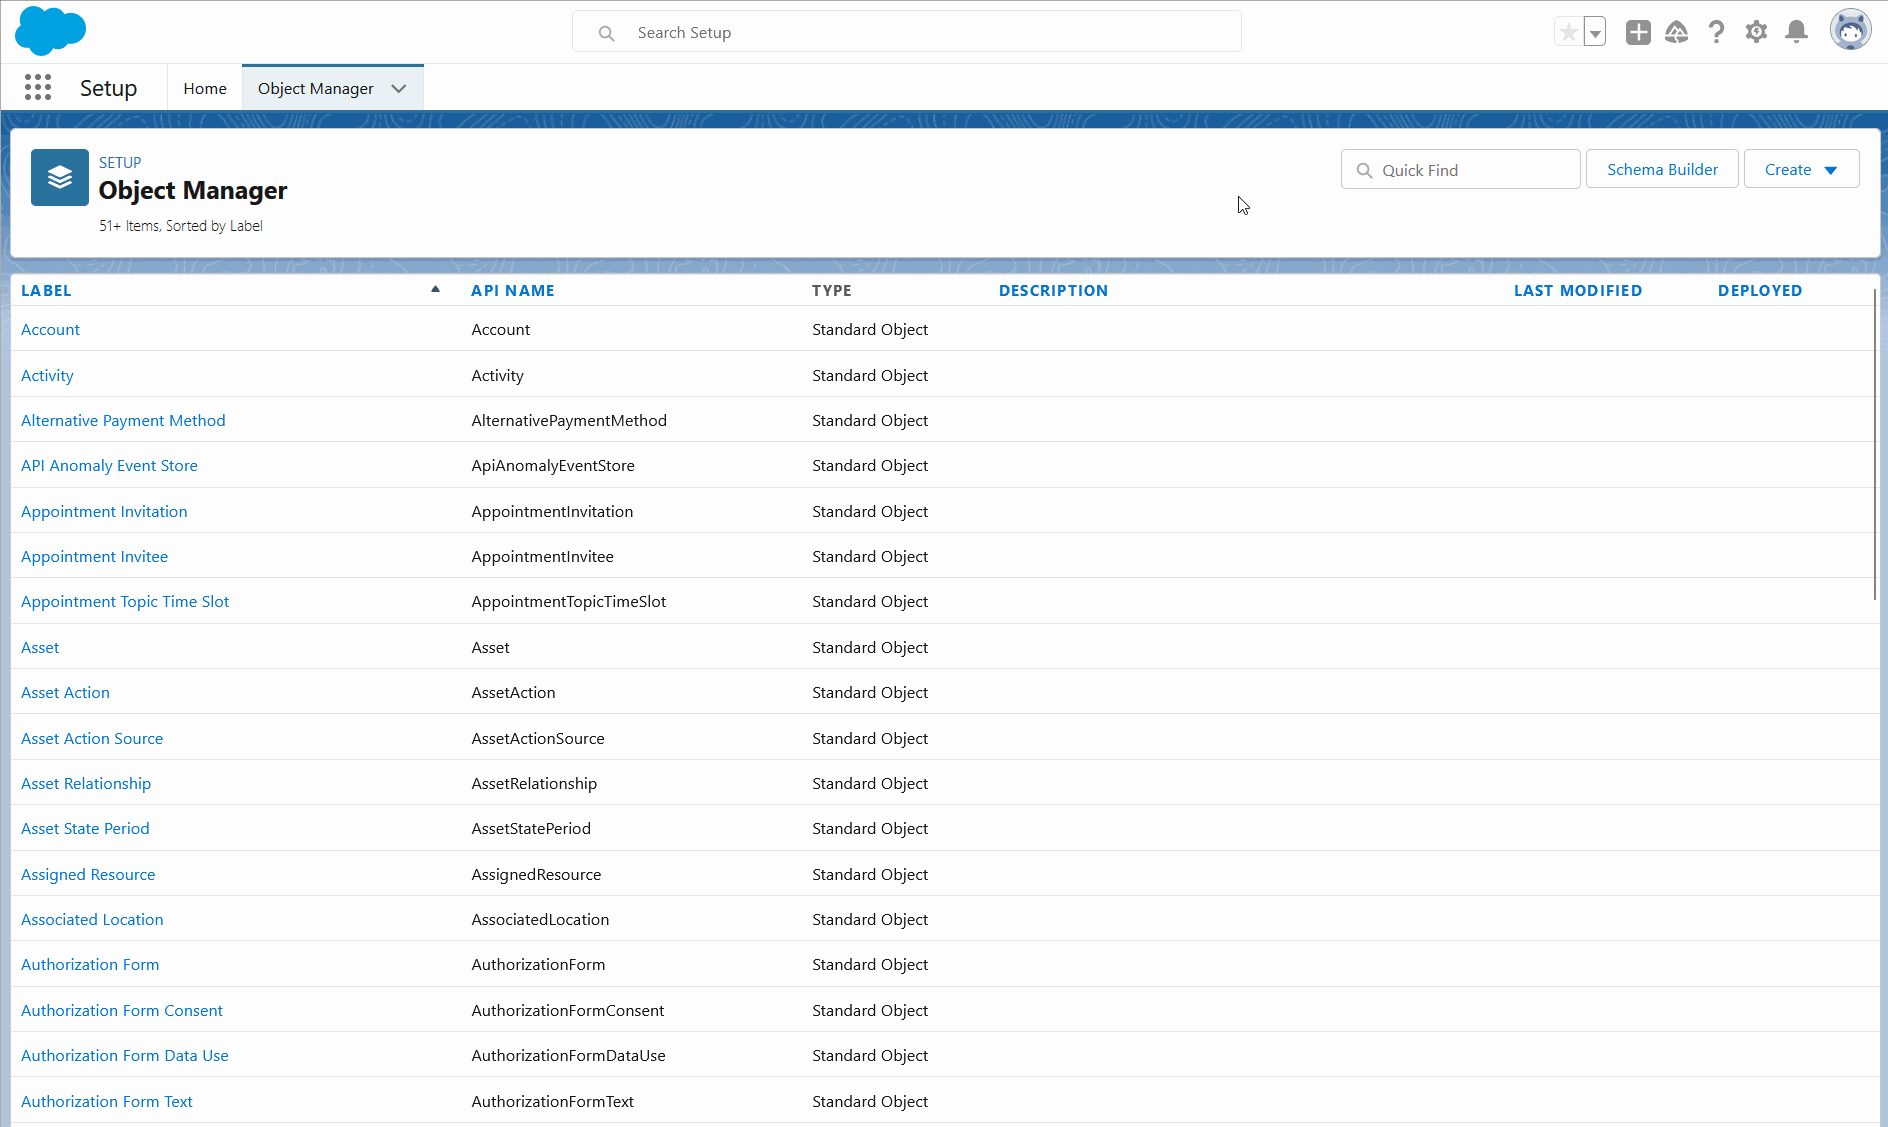Screen dimensions: 1888x1127
Task: Open the Appointment Invitee object
Action: [94, 557]
